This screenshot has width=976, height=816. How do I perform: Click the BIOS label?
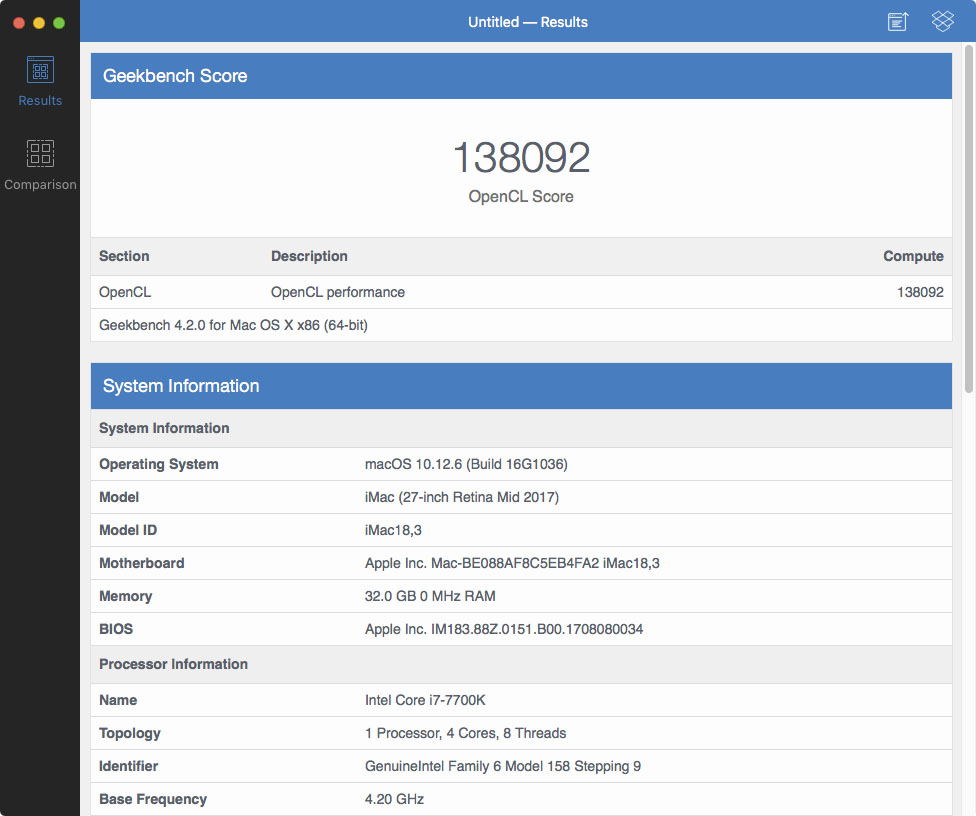pos(116,629)
